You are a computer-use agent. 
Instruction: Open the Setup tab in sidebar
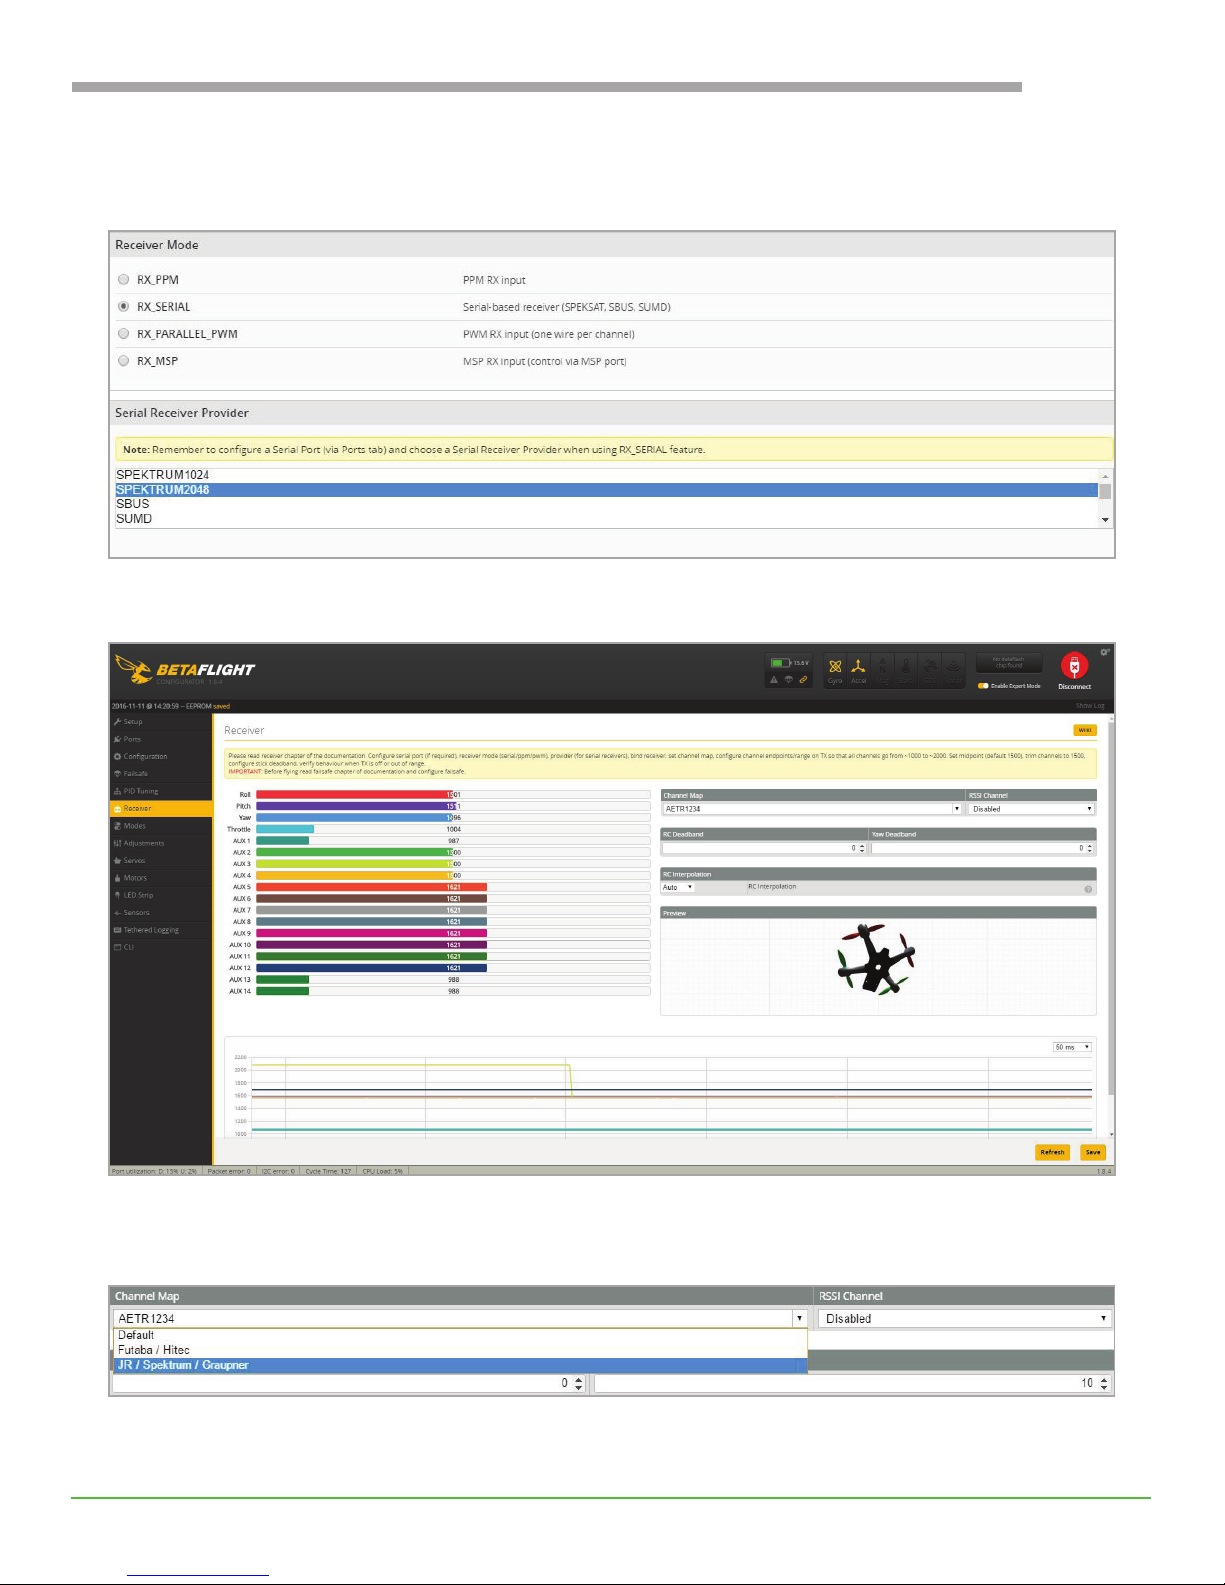tap(160, 722)
